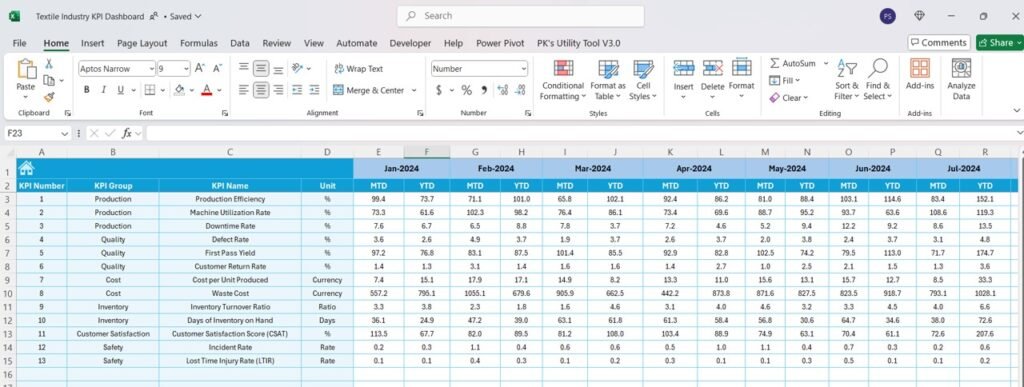Click the PS account avatar

click(888, 16)
